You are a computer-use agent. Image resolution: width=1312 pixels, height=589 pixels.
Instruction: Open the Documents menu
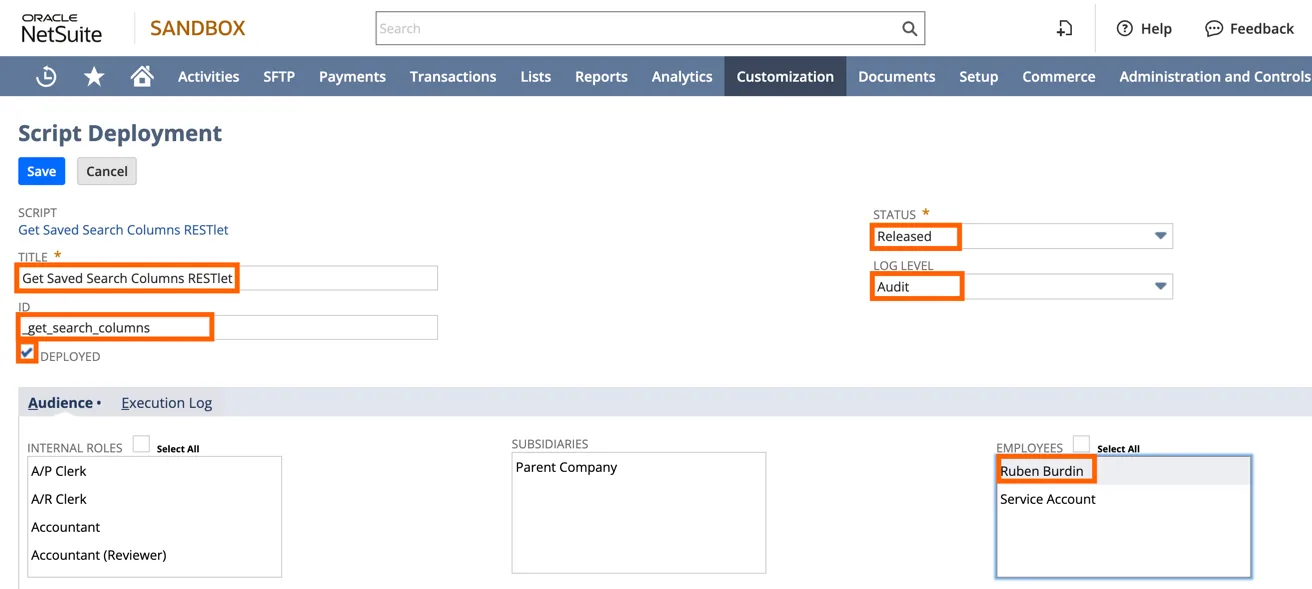coord(897,76)
